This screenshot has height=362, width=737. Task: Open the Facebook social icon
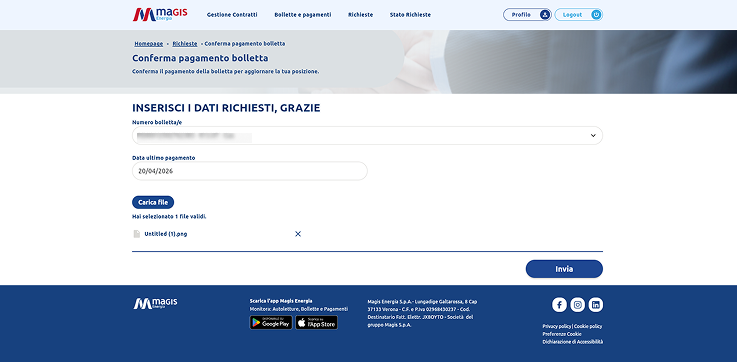point(559,305)
